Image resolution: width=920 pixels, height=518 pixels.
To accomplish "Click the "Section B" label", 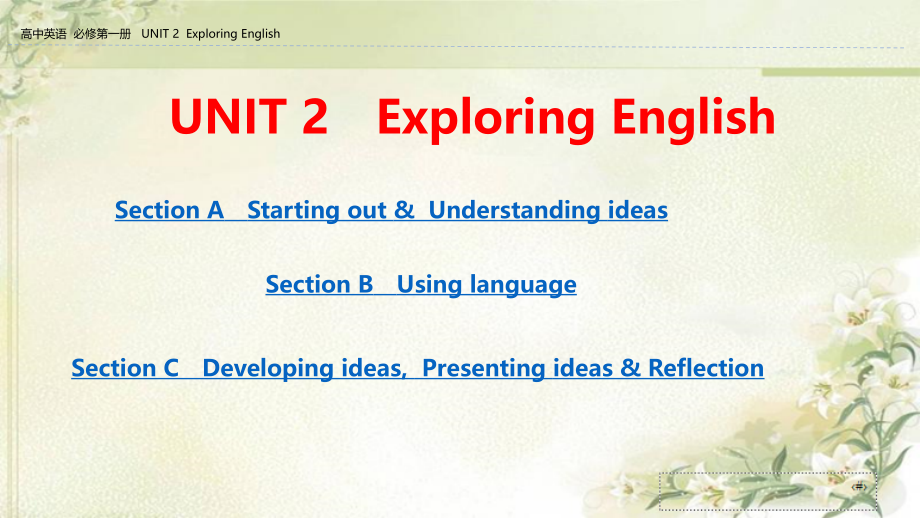I will [319, 284].
